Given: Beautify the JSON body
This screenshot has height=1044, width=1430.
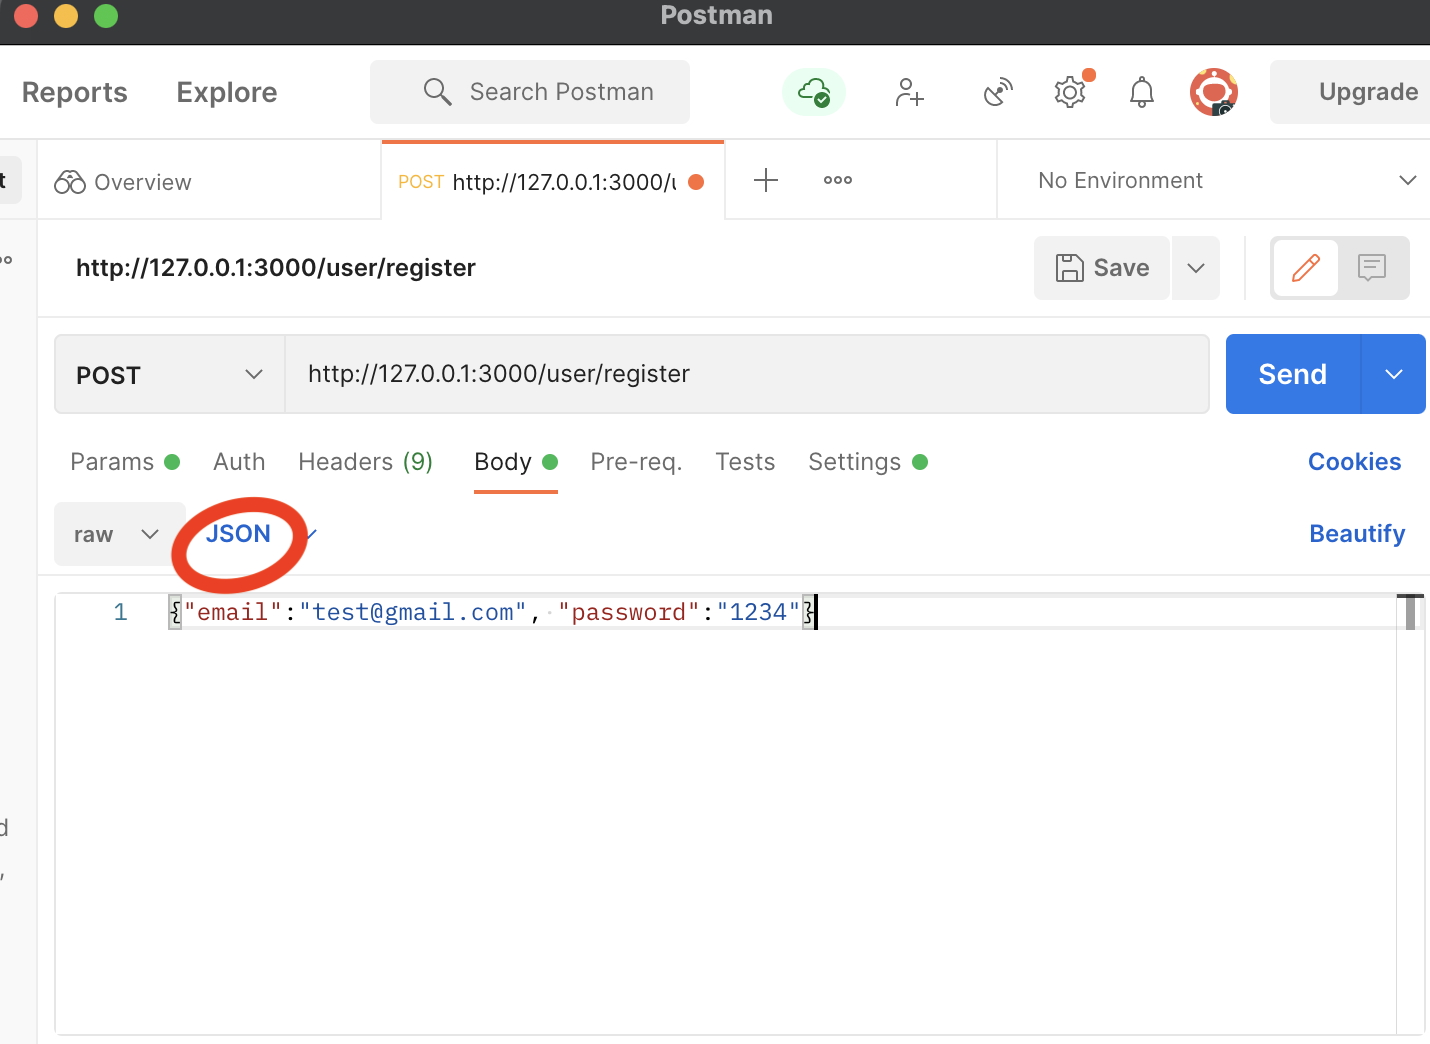Looking at the screenshot, I should [1357, 534].
